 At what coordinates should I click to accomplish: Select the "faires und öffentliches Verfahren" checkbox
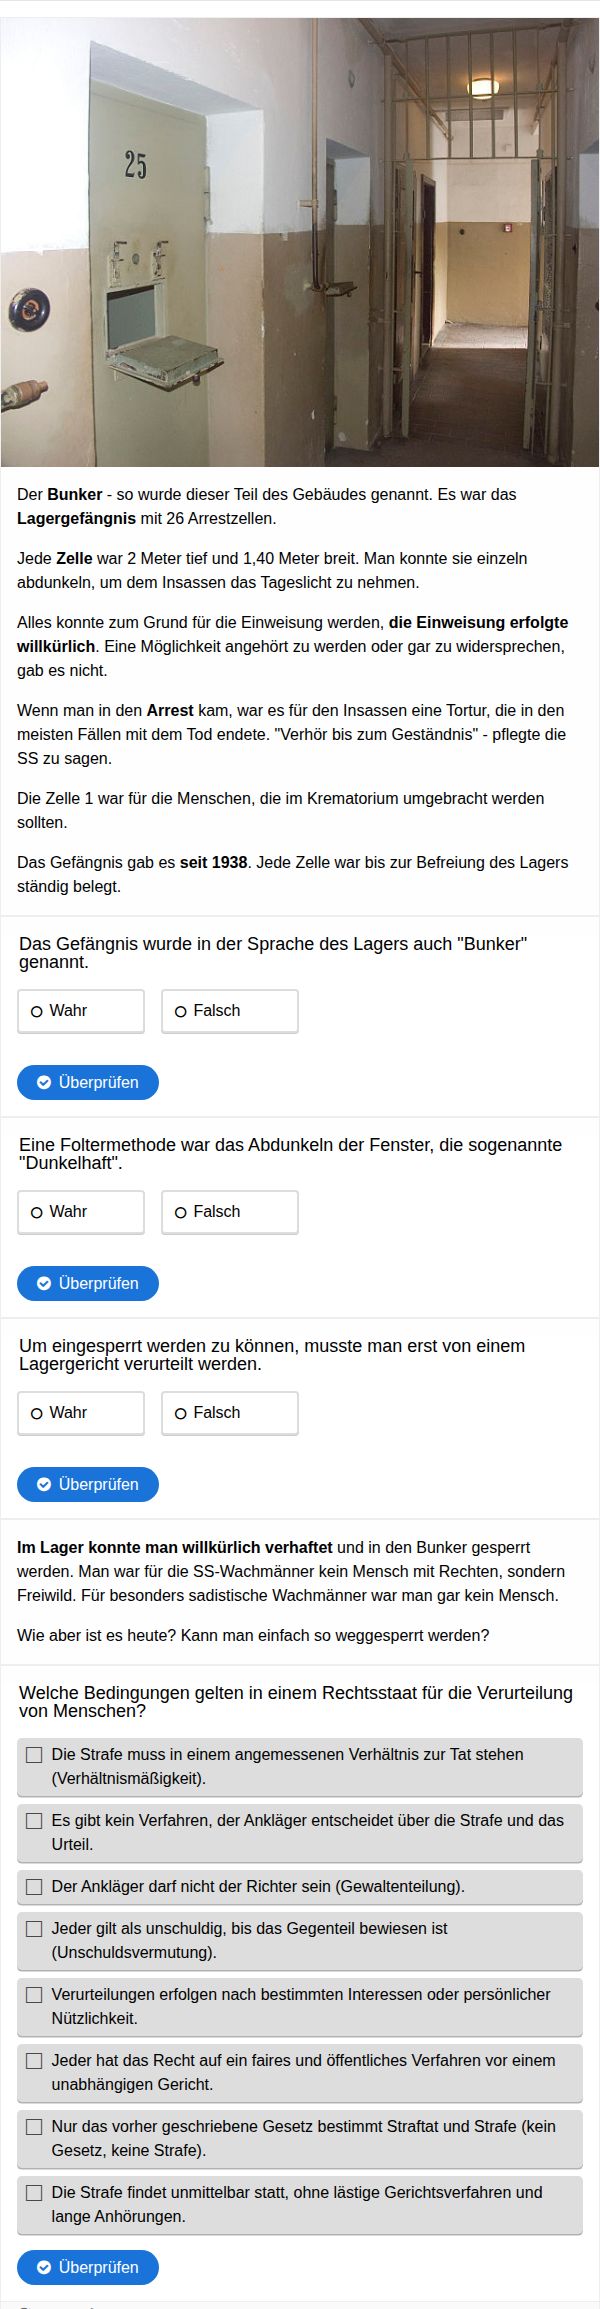34,2061
